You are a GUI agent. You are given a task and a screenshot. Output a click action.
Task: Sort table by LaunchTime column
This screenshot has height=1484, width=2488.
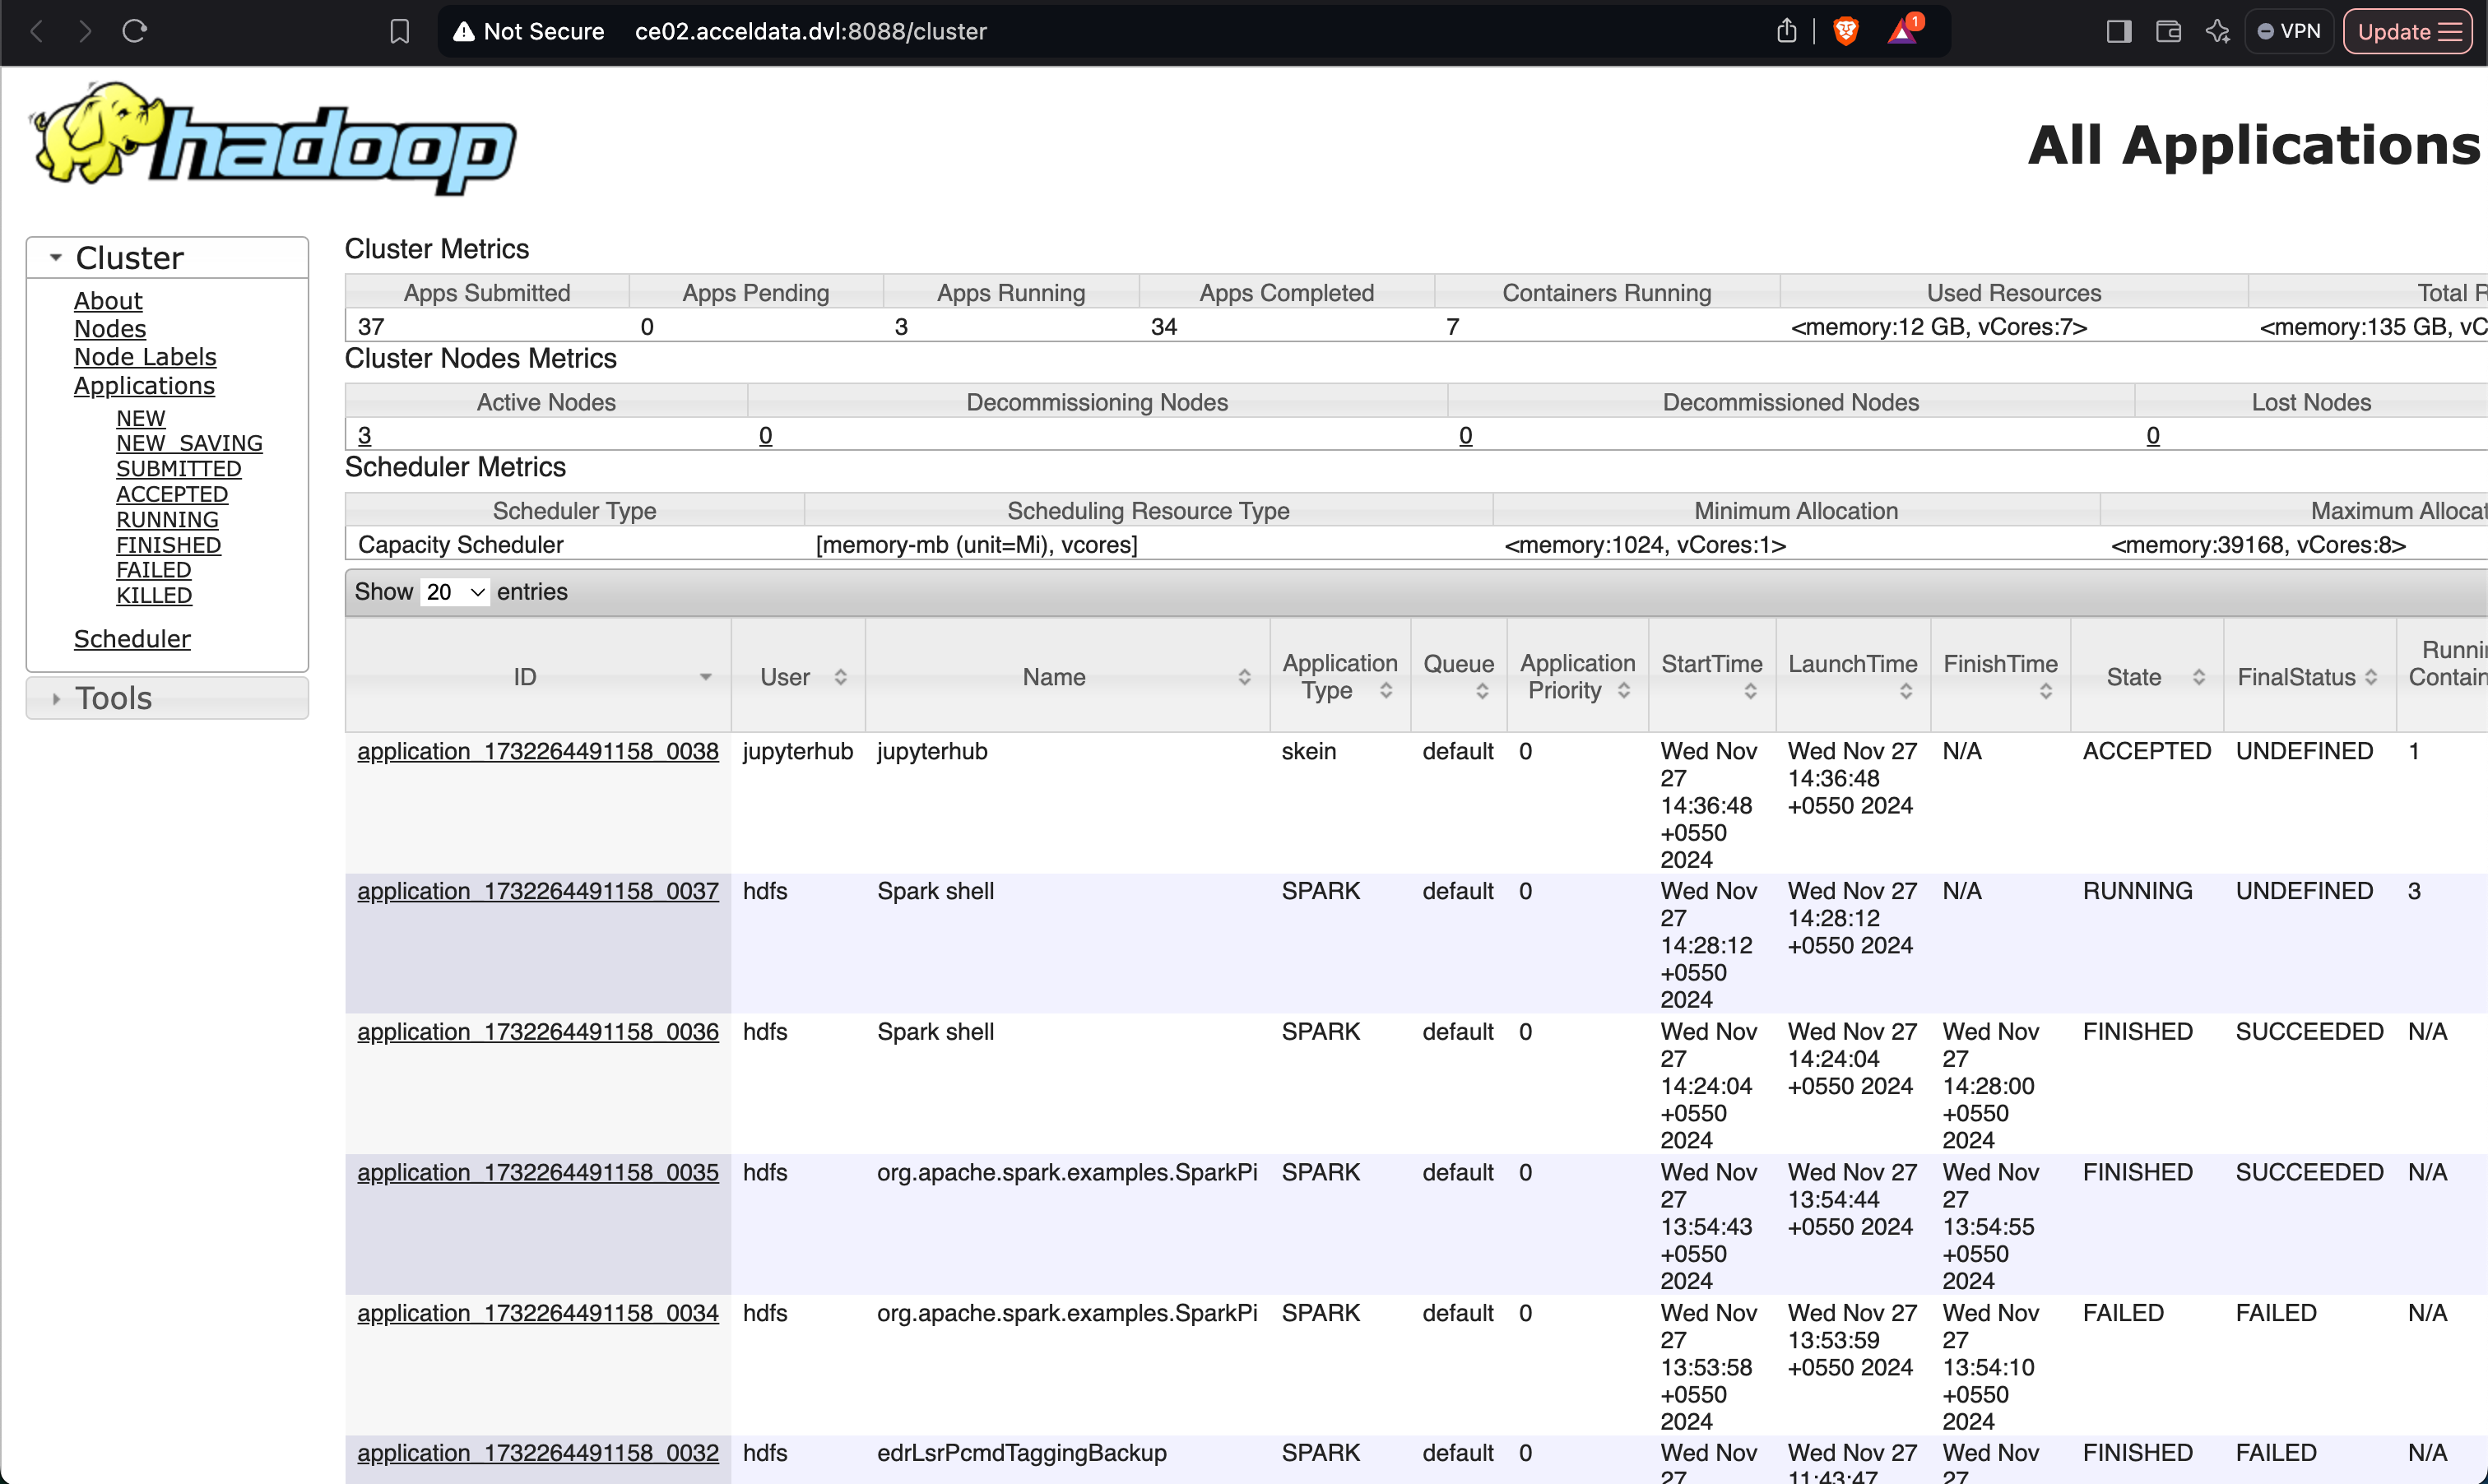[1853, 677]
